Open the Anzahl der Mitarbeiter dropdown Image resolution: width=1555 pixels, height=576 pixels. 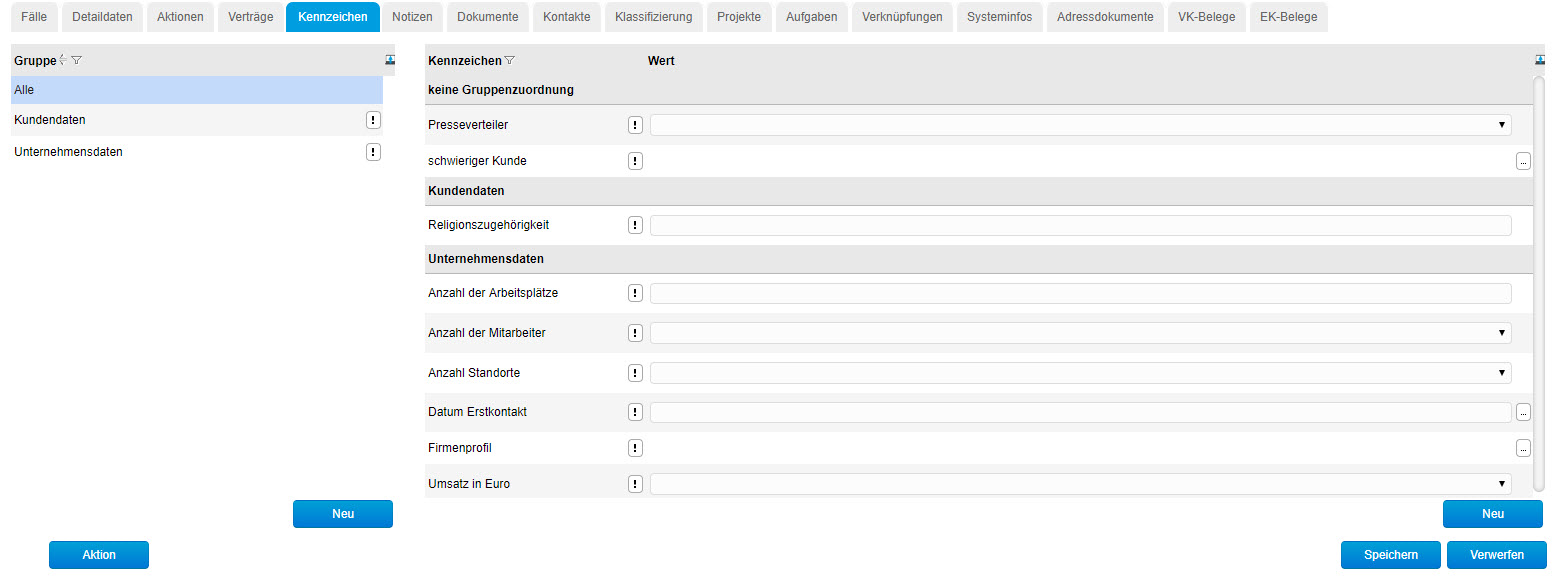1080,333
